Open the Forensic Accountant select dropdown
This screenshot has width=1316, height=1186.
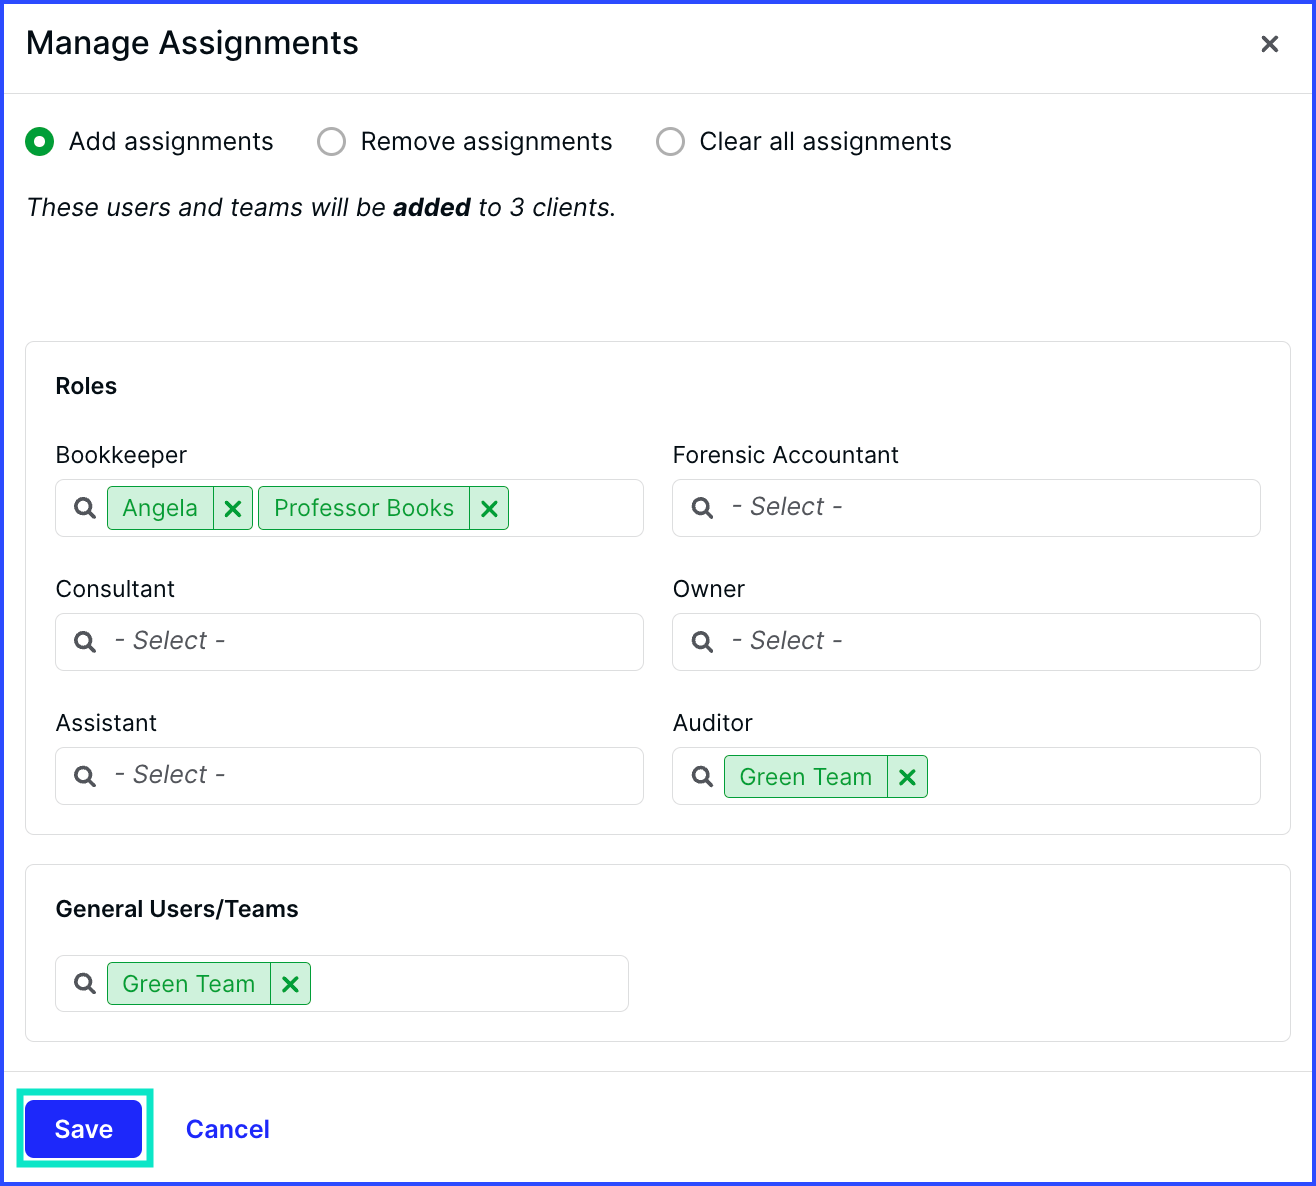(x=966, y=508)
